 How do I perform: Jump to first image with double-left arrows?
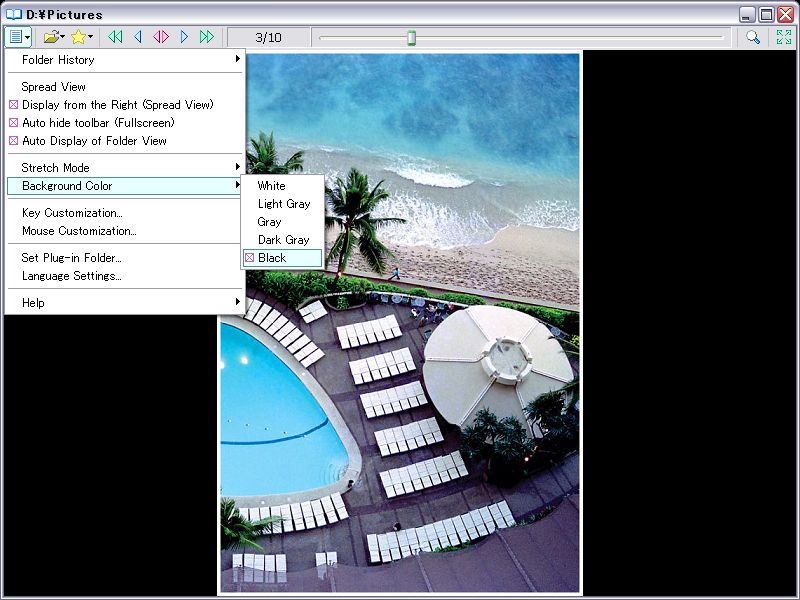pos(116,37)
